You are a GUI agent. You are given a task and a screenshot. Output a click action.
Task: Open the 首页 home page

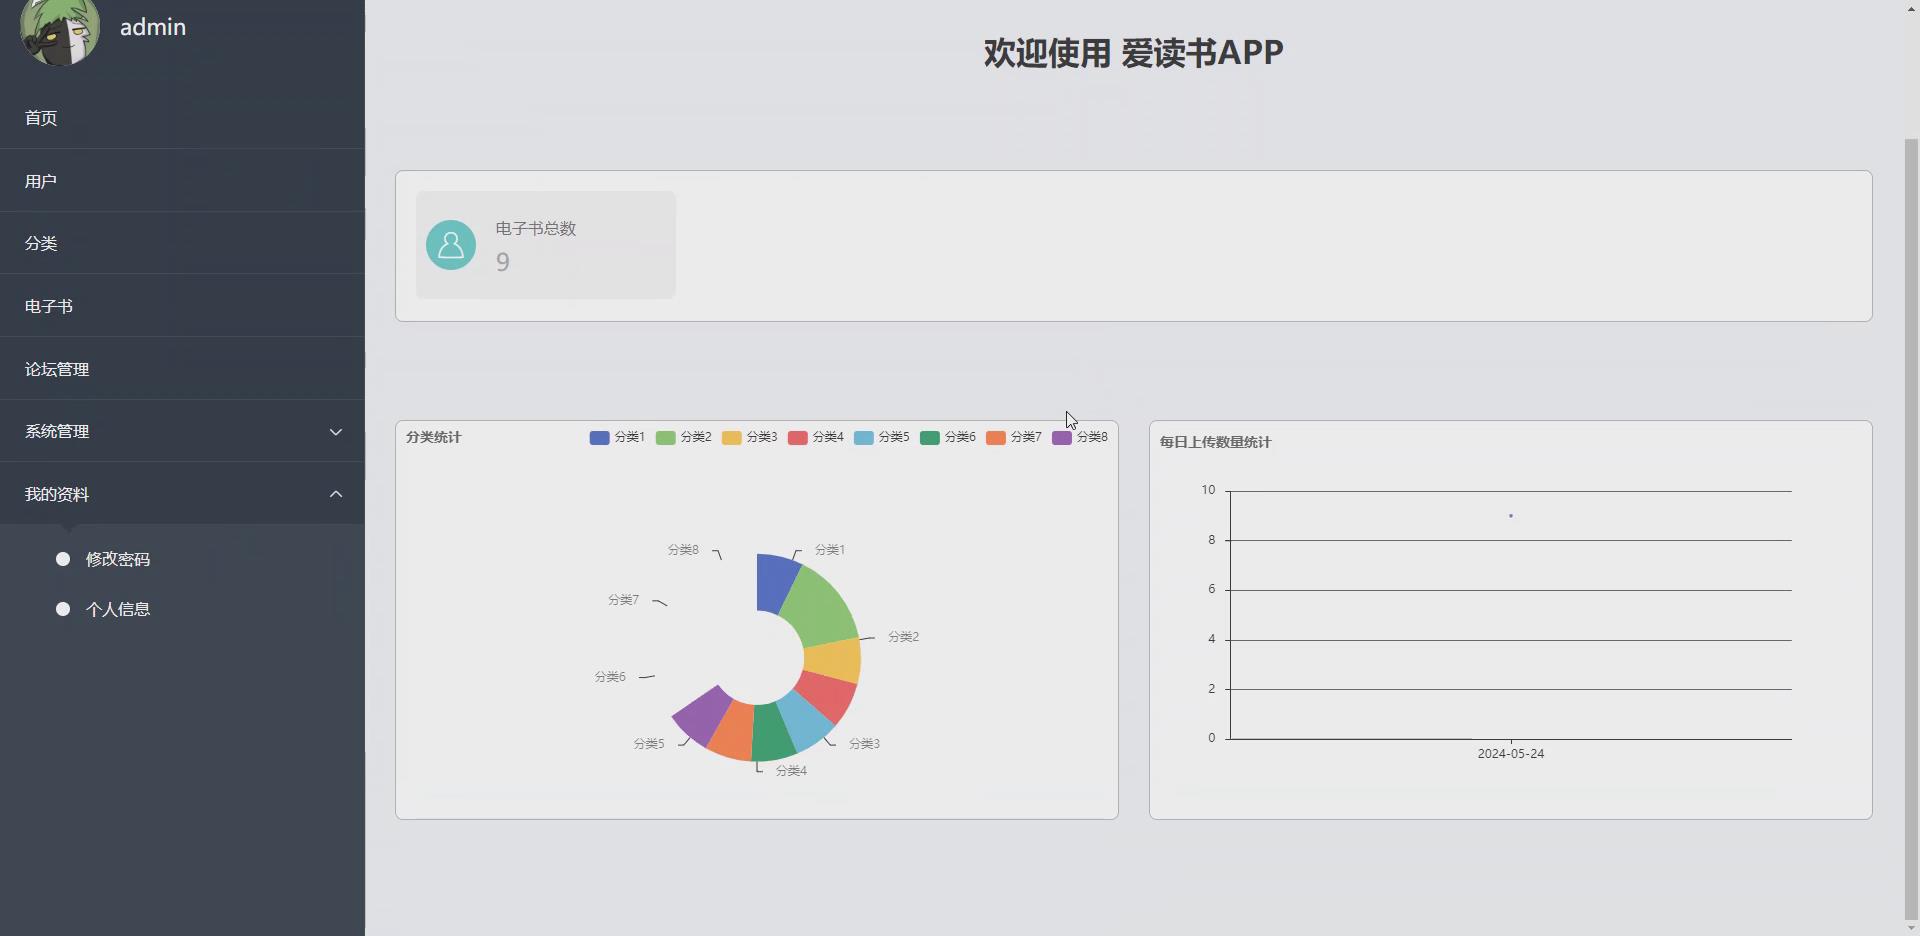coord(40,117)
